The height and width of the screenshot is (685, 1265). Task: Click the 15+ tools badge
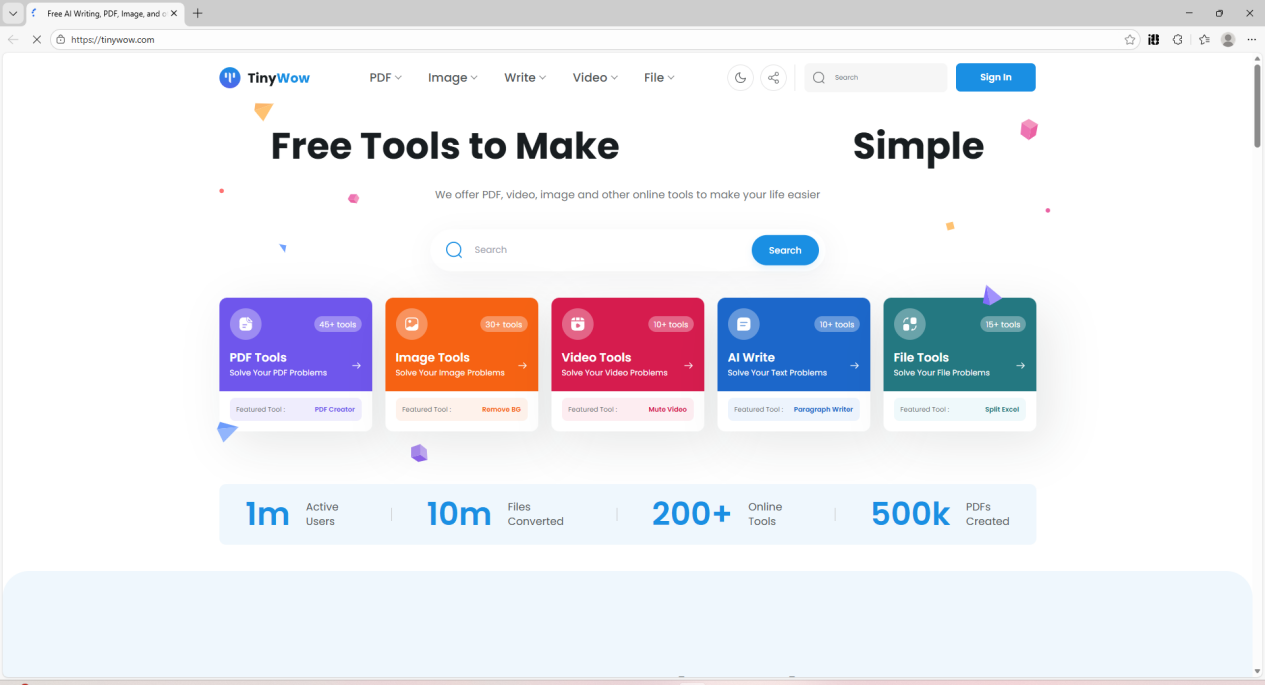(x=1002, y=324)
